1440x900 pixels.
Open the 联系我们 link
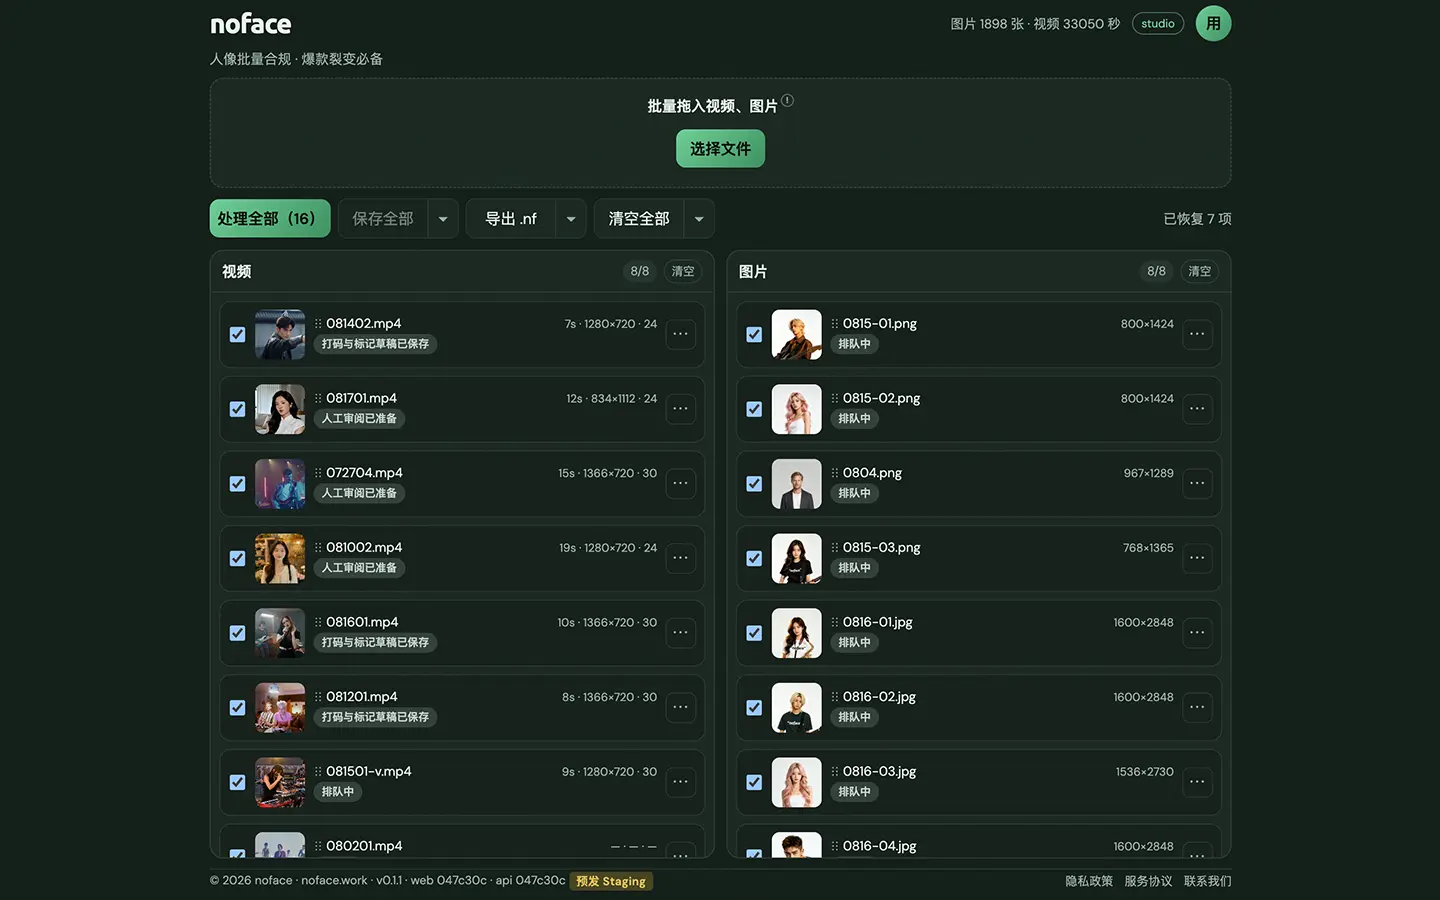click(1208, 881)
